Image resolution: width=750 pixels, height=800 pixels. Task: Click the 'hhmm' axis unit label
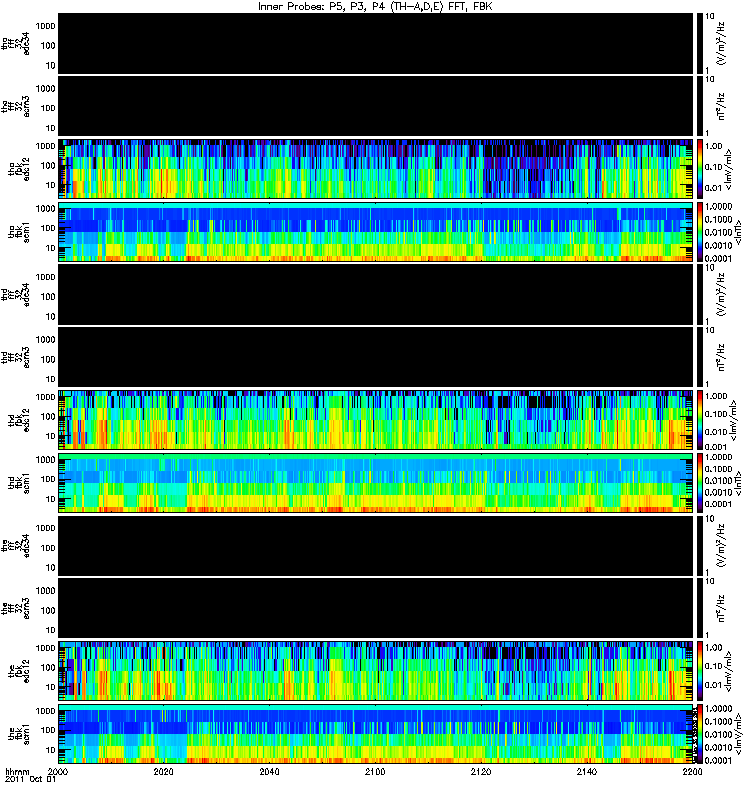(x=17, y=771)
